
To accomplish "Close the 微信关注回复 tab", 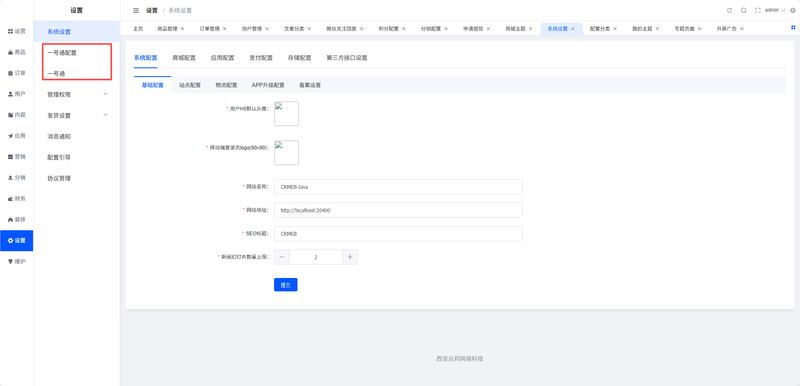I will (362, 29).
